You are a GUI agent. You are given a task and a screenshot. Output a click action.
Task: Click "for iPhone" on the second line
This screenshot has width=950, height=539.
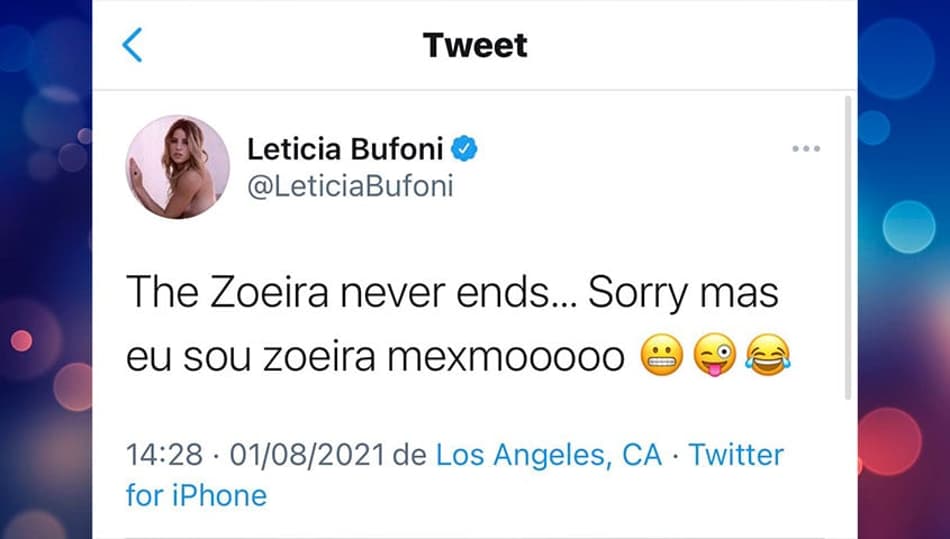tap(196, 495)
